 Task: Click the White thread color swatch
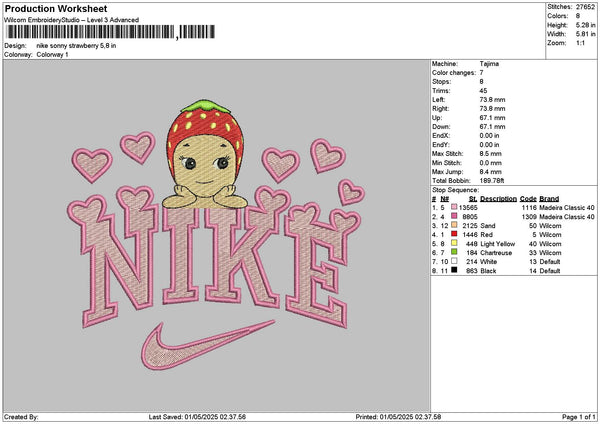click(x=453, y=262)
